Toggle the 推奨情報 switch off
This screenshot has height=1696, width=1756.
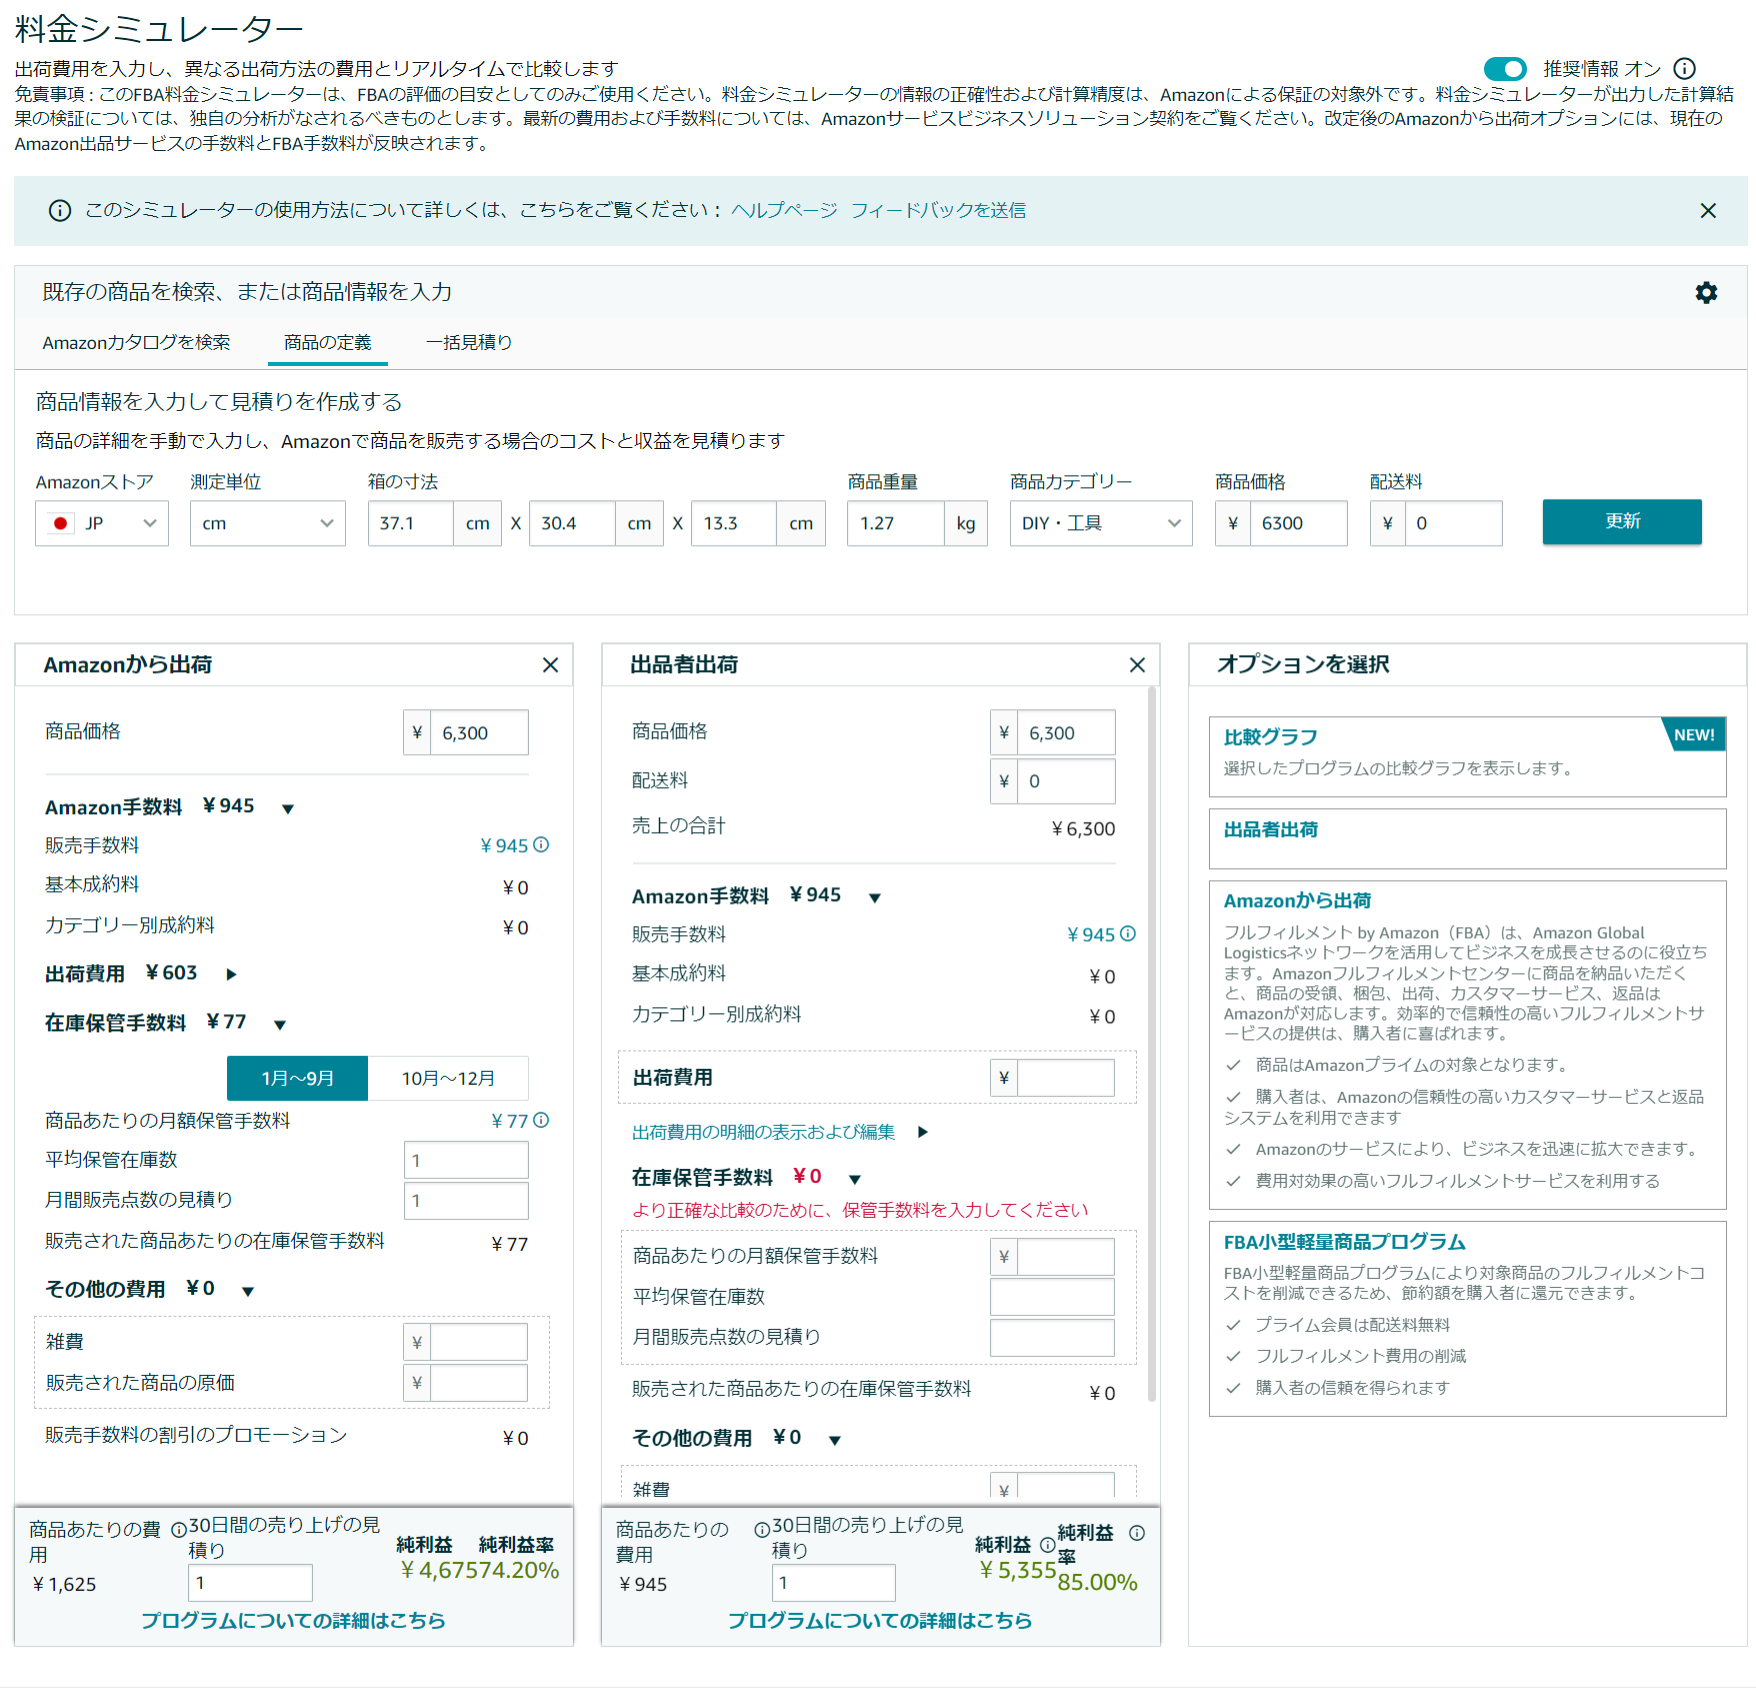coord(1505,69)
